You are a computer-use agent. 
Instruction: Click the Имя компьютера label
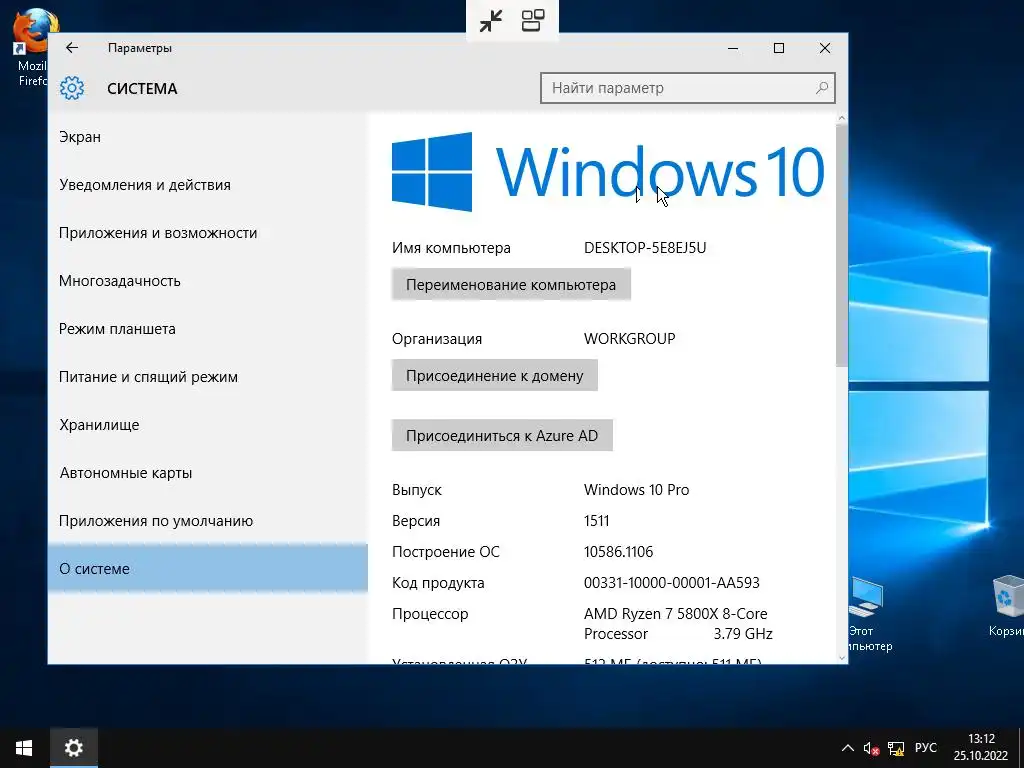(451, 248)
